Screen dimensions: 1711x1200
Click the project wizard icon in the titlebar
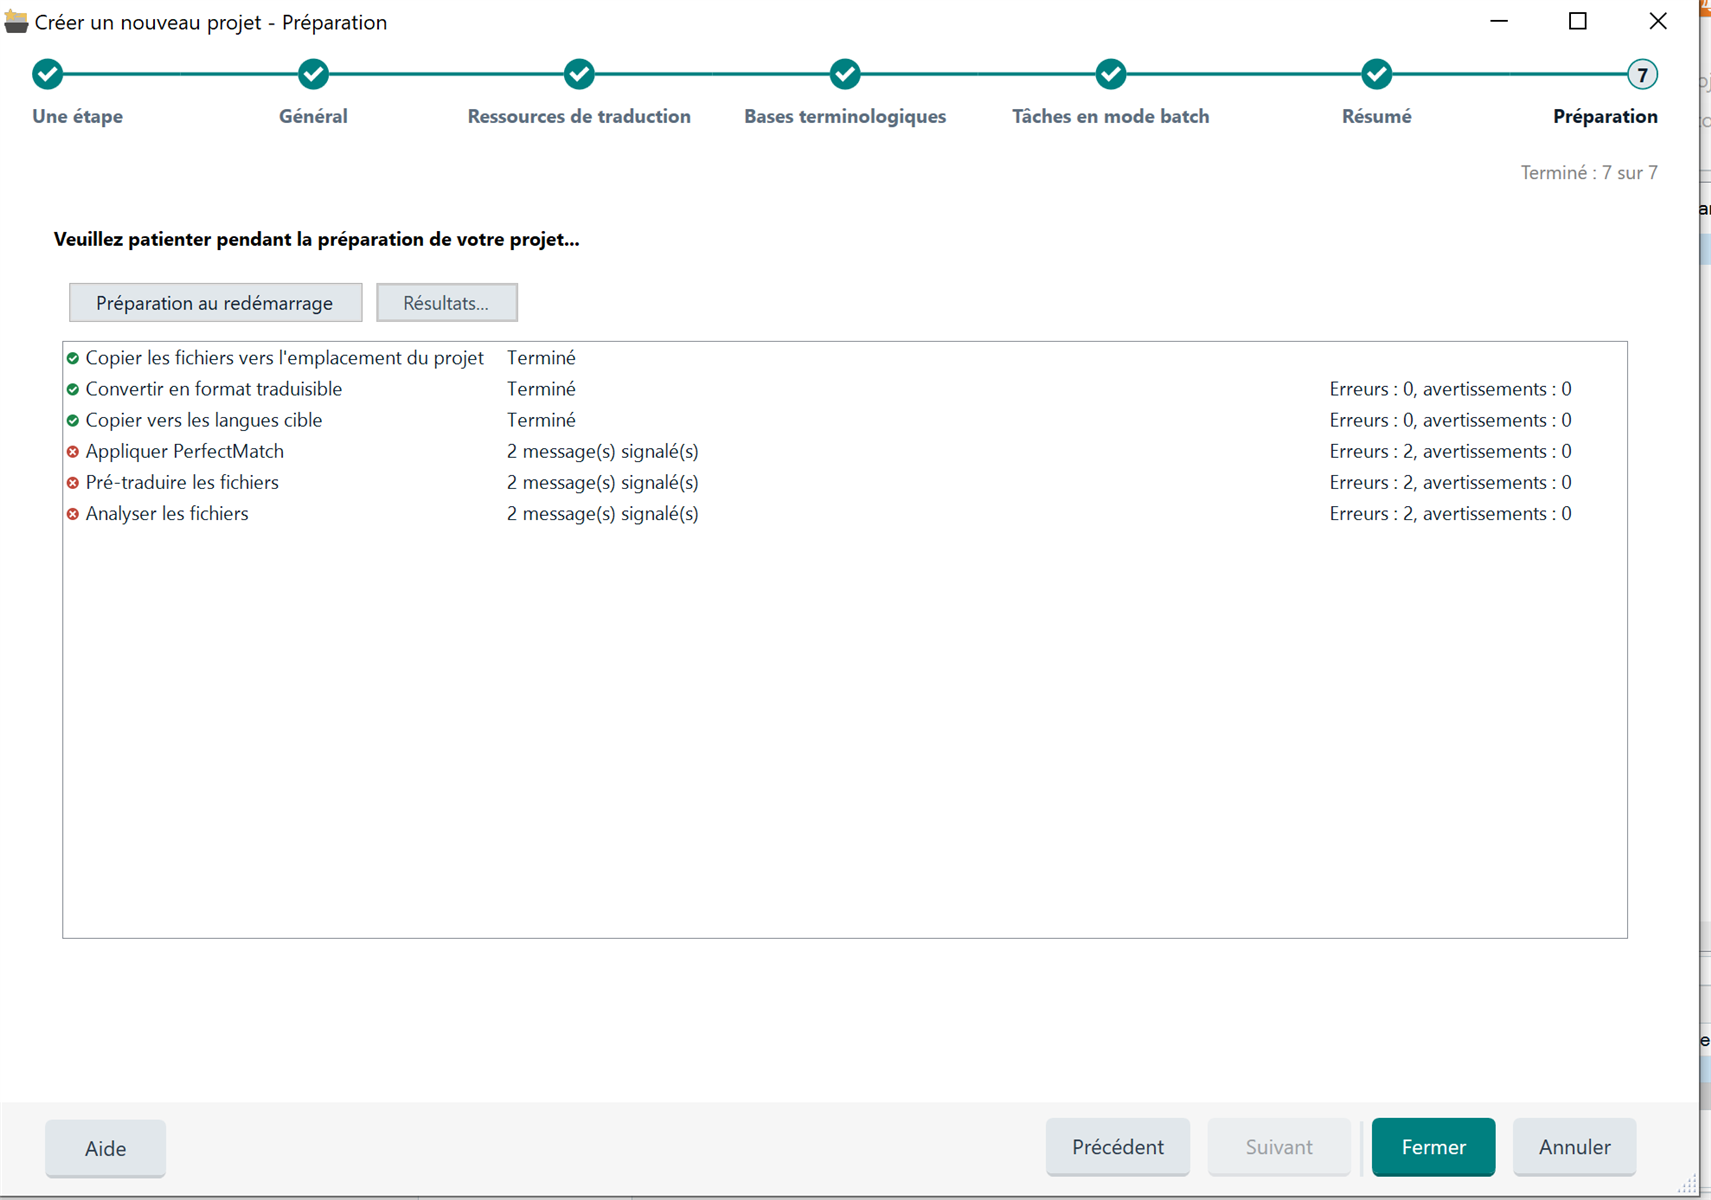[x=16, y=21]
